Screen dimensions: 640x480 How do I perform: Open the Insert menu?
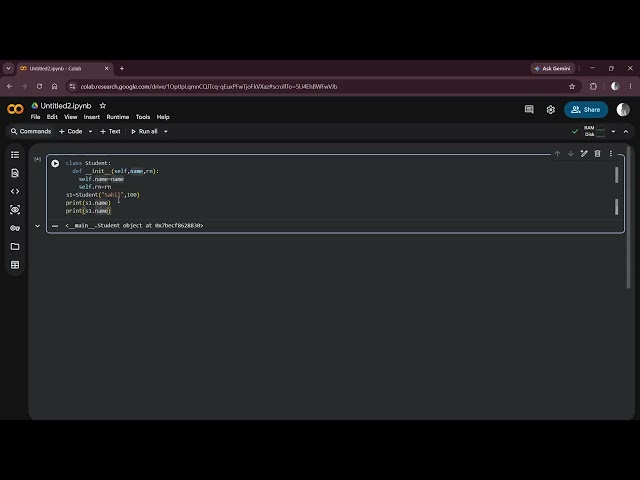[91, 117]
